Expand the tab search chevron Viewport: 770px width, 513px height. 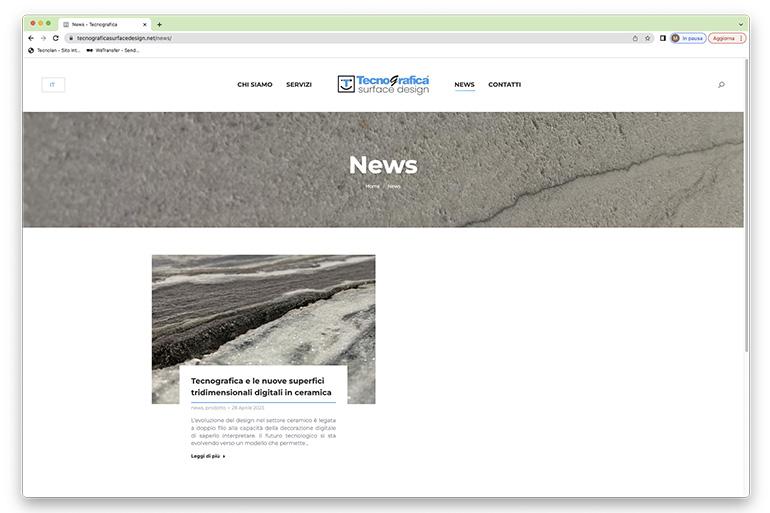click(x=740, y=25)
